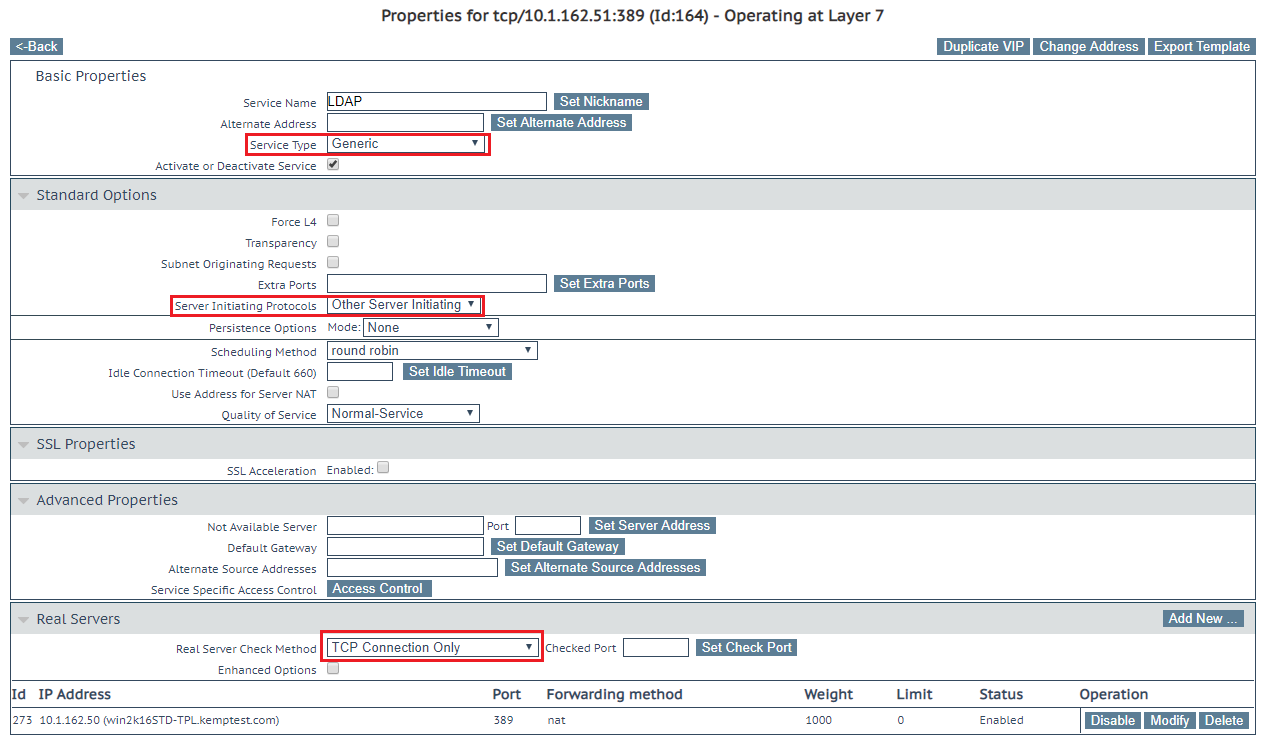Click Set Server Address button
This screenshot has height=747, width=1267.
(x=652, y=526)
